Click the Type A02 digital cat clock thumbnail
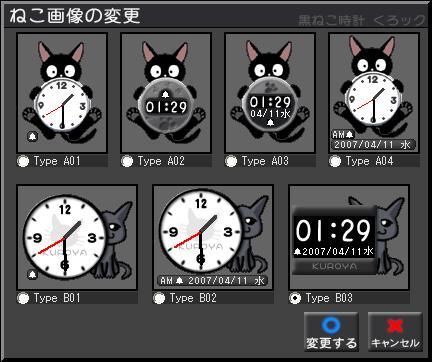The height and width of the screenshot is (362, 432). 166,93
